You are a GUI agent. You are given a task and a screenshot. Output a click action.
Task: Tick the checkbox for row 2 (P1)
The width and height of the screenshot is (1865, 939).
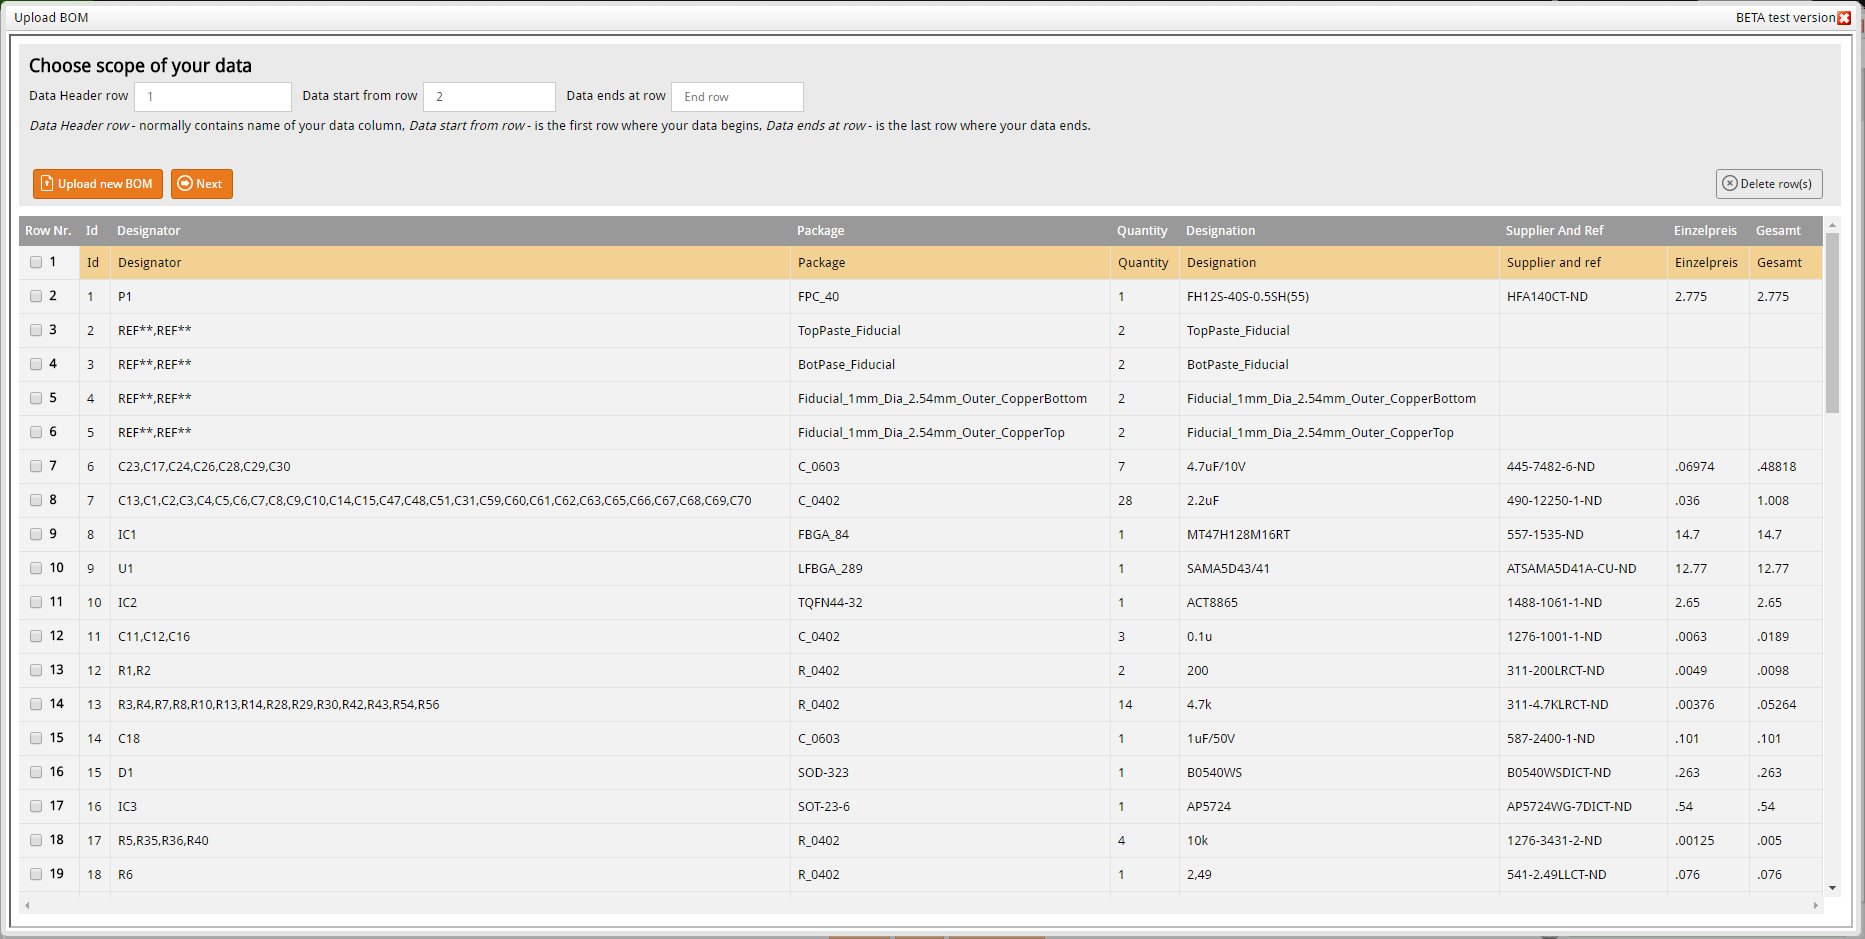pyautogui.click(x=36, y=296)
